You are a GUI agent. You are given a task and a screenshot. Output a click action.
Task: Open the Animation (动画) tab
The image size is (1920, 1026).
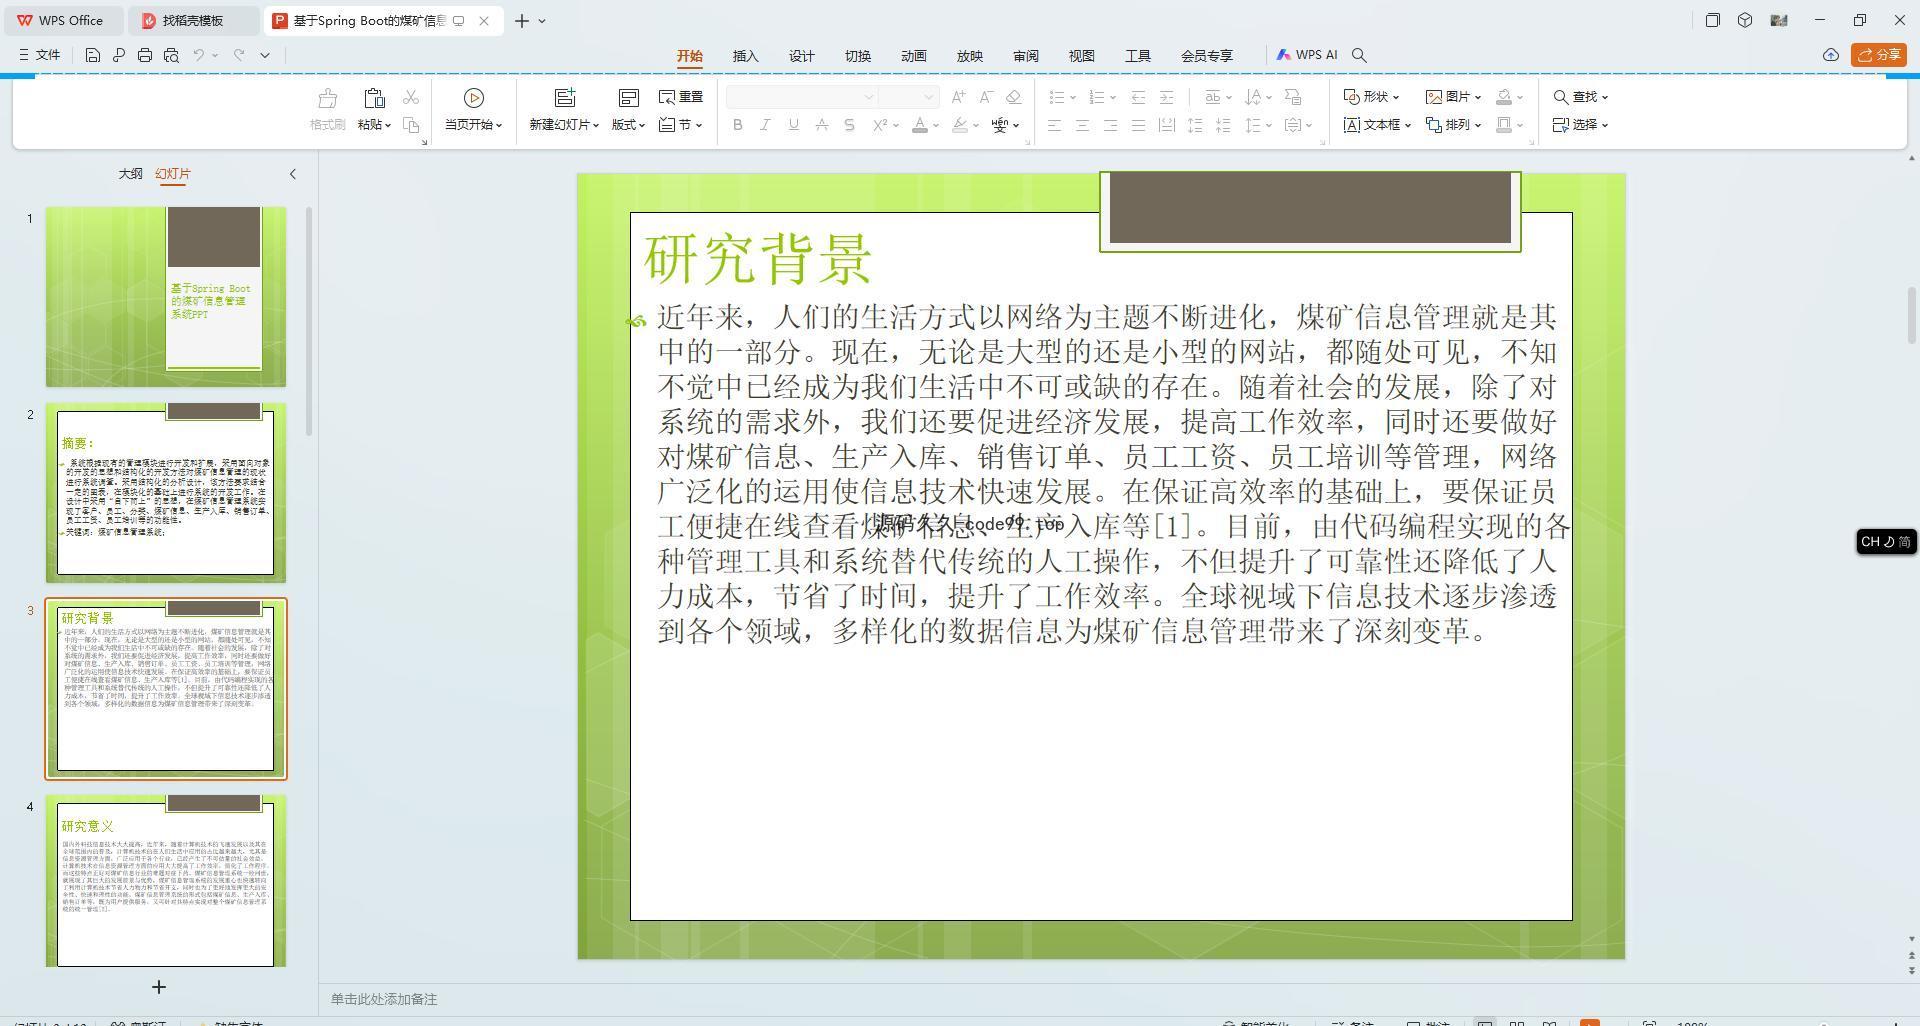click(x=914, y=56)
